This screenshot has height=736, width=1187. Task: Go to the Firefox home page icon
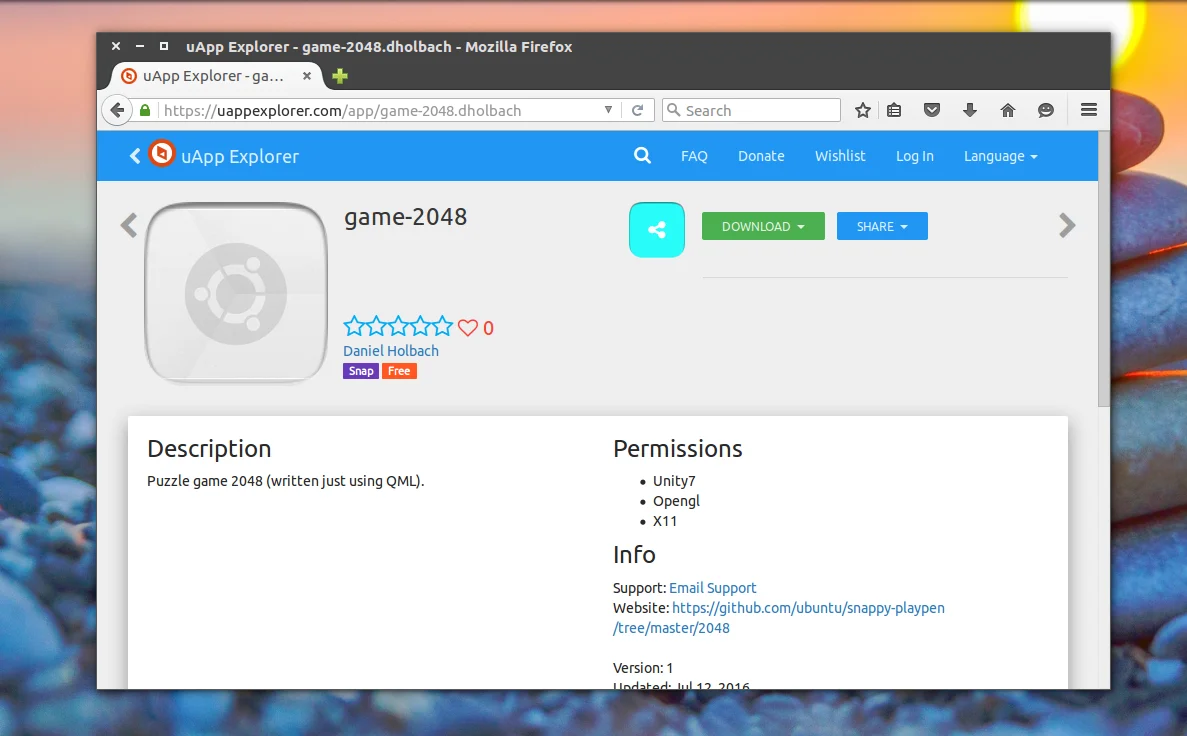tap(1008, 111)
